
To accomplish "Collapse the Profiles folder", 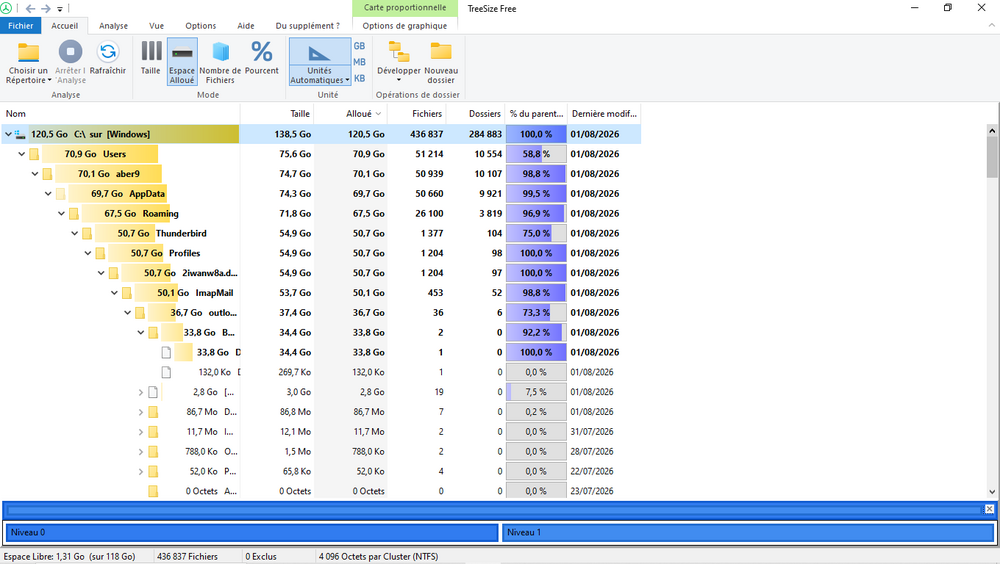I will (88, 253).
